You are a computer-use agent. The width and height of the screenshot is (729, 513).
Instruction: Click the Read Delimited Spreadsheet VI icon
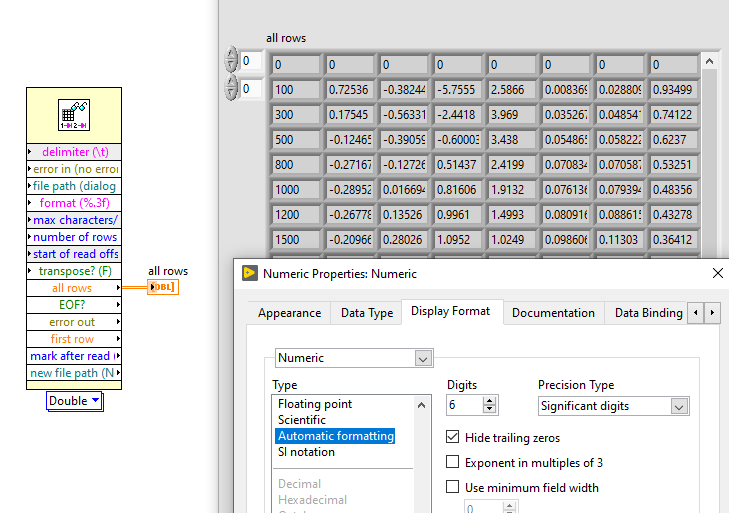click(75, 116)
